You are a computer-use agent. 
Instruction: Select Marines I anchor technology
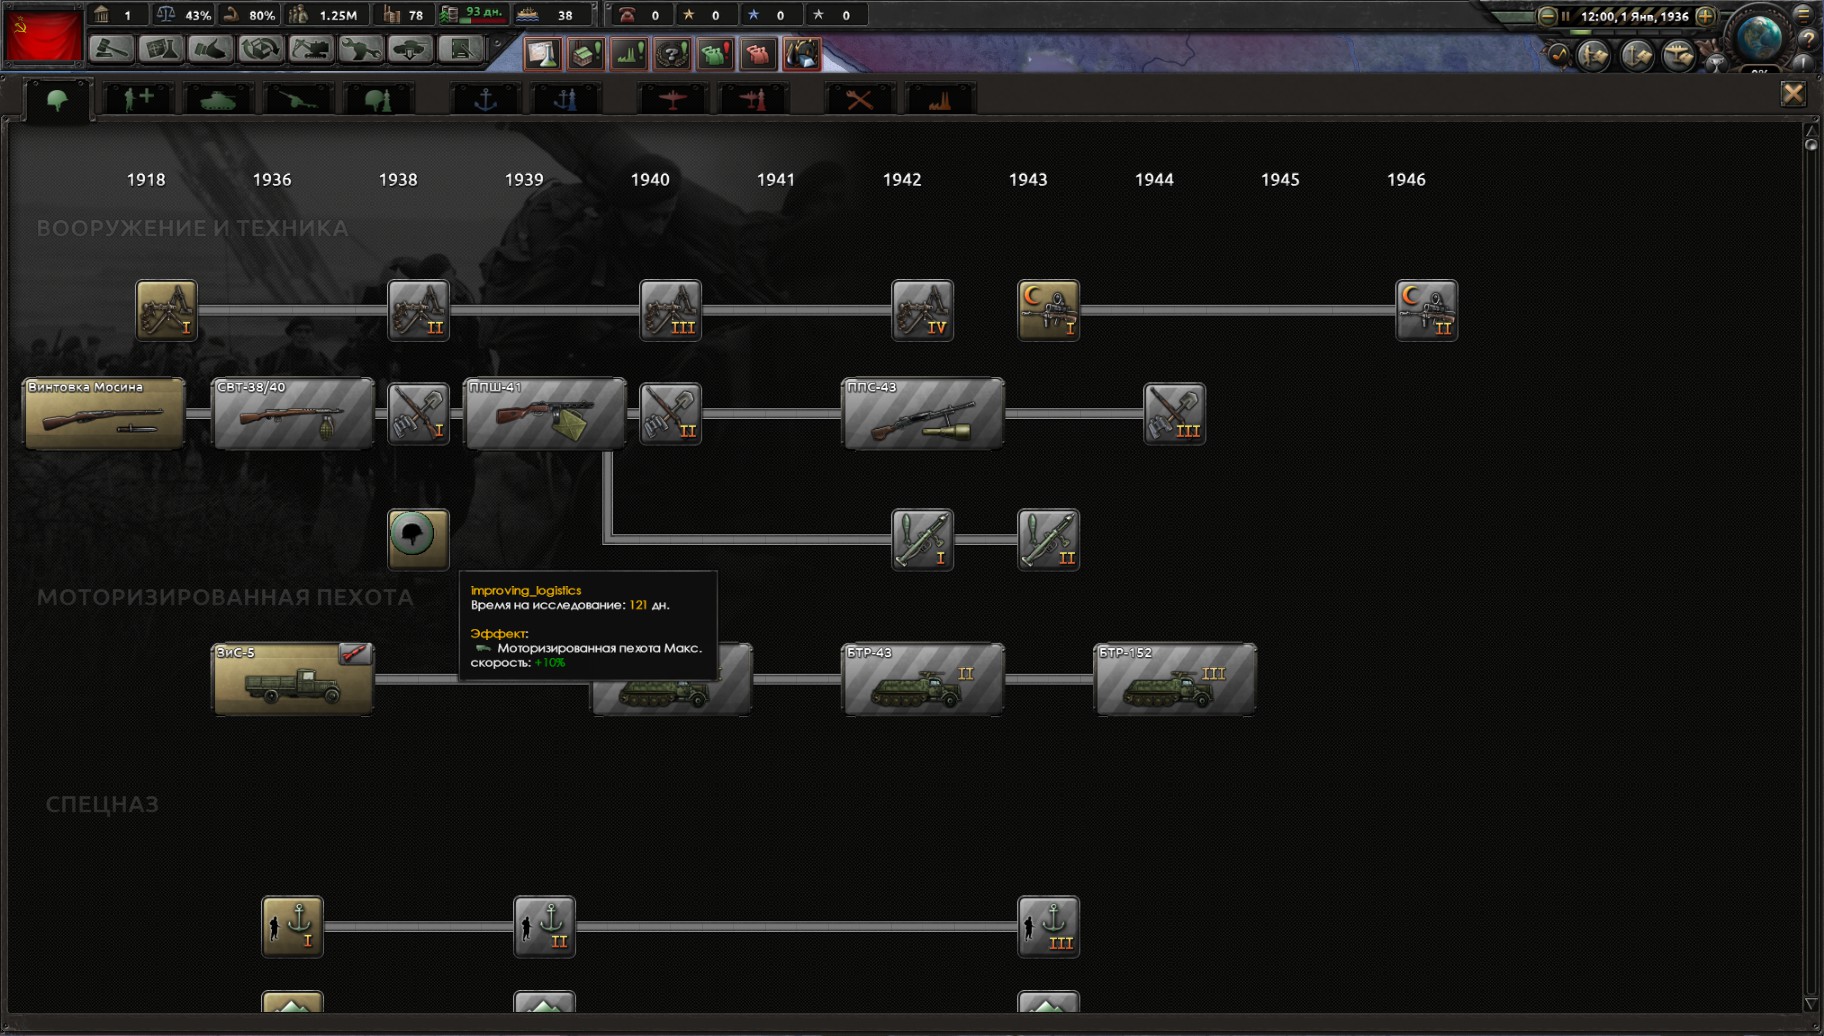tap(293, 926)
